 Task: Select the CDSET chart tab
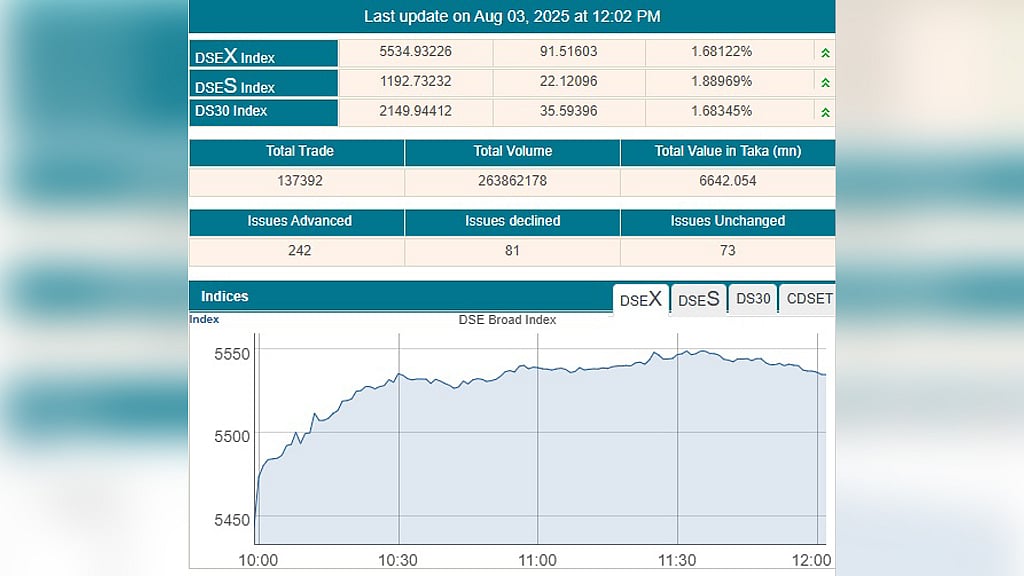tap(808, 299)
